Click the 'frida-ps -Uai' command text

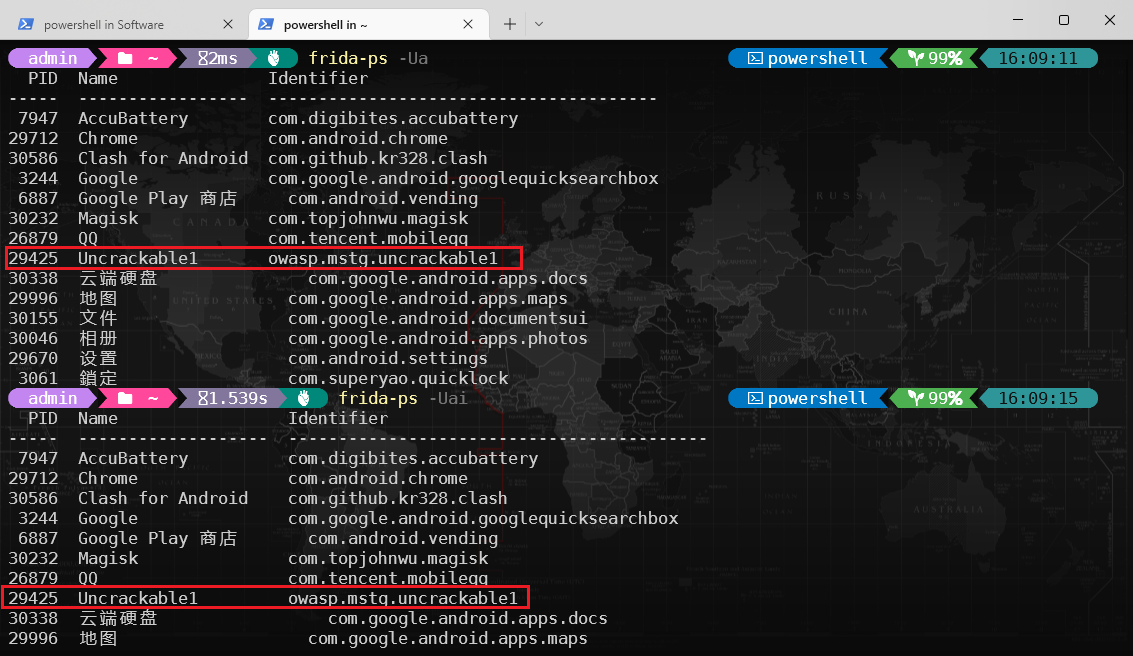pos(403,398)
